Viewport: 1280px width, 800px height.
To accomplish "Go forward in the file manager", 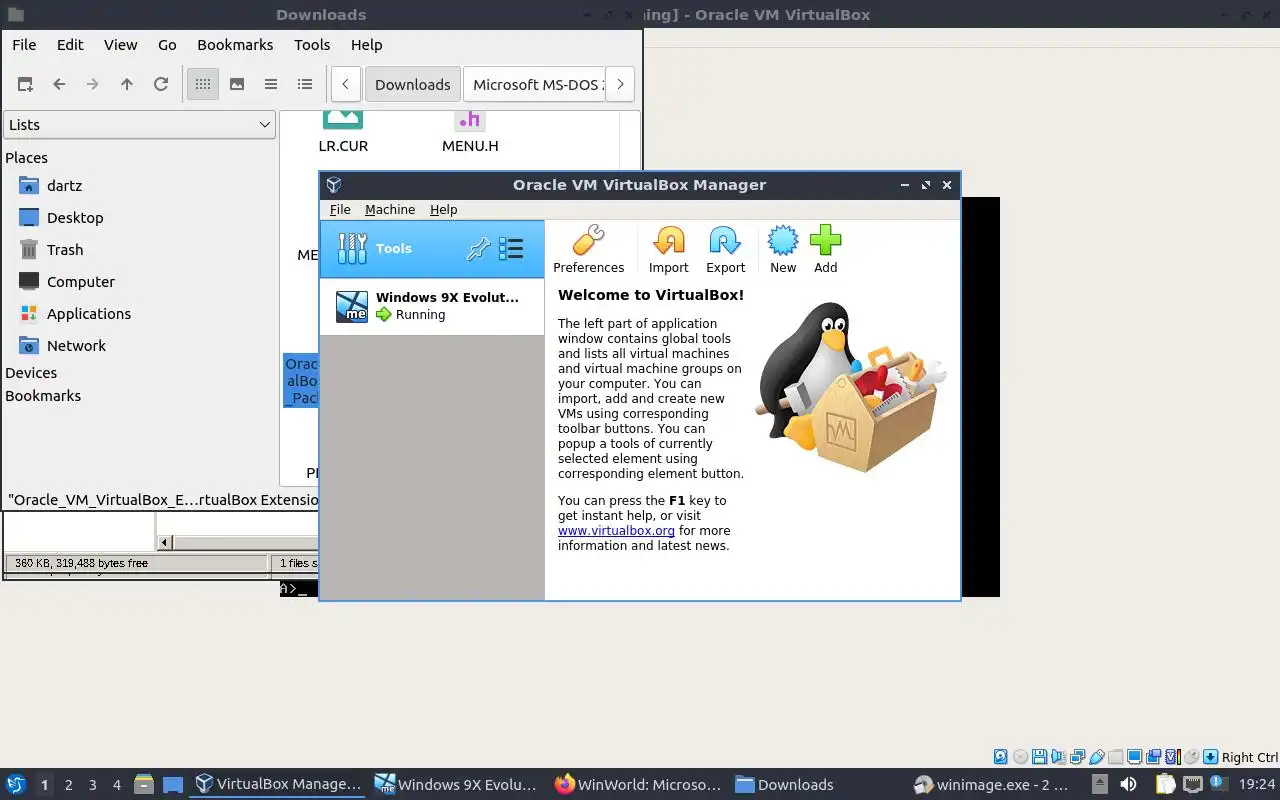I will pos(93,85).
